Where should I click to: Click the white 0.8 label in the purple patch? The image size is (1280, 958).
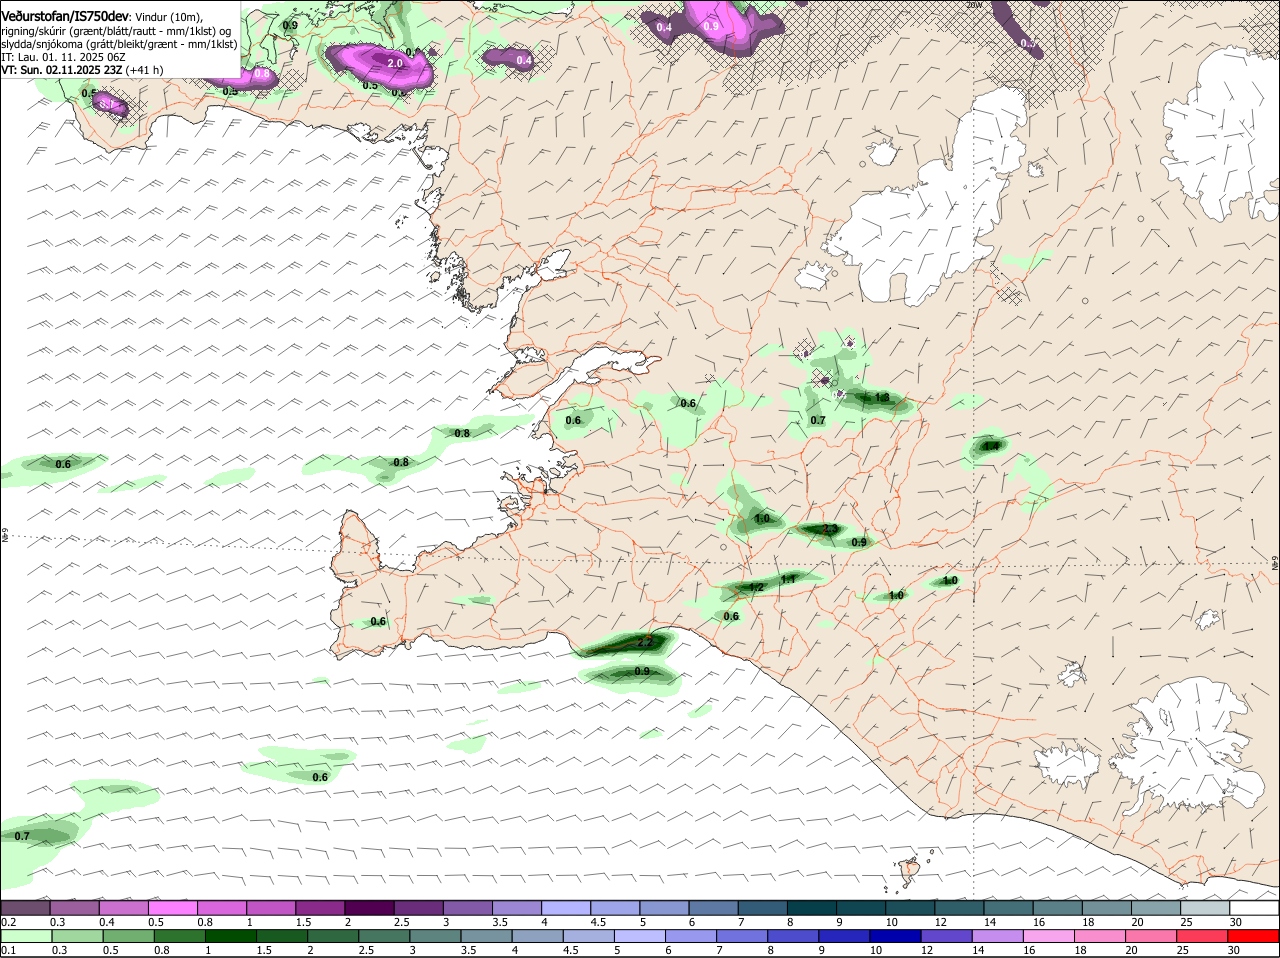(x=262, y=74)
